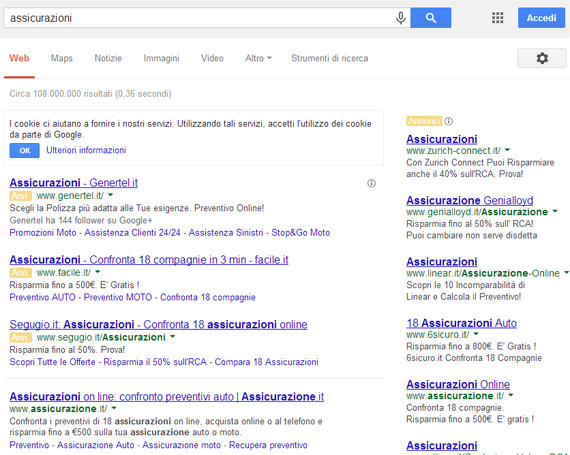
Task: Open the Assicurazioni - Genertel.it result
Action: click(73, 182)
